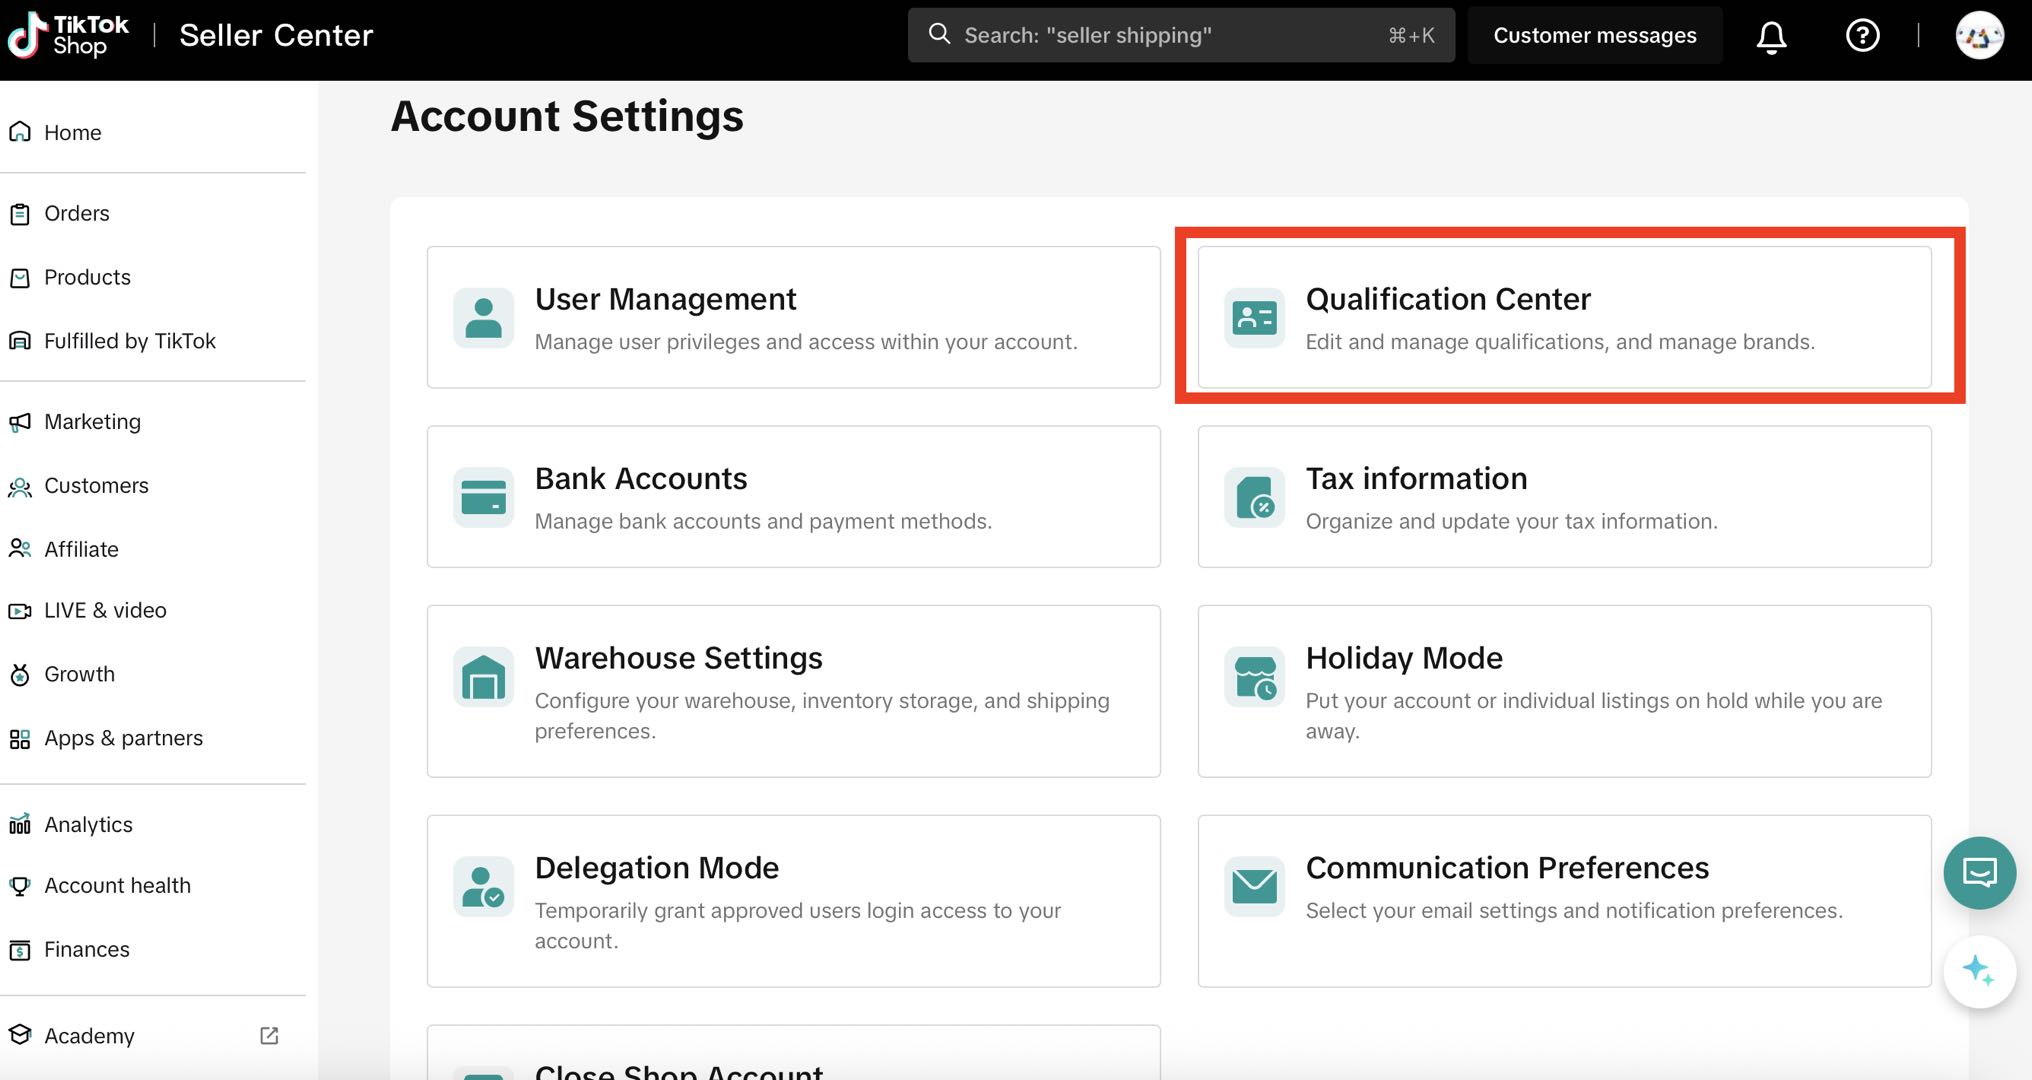Click the Qualification Center ID card icon
The height and width of the screenshot is (1080, 2032).
click(x=1254, y=318)
